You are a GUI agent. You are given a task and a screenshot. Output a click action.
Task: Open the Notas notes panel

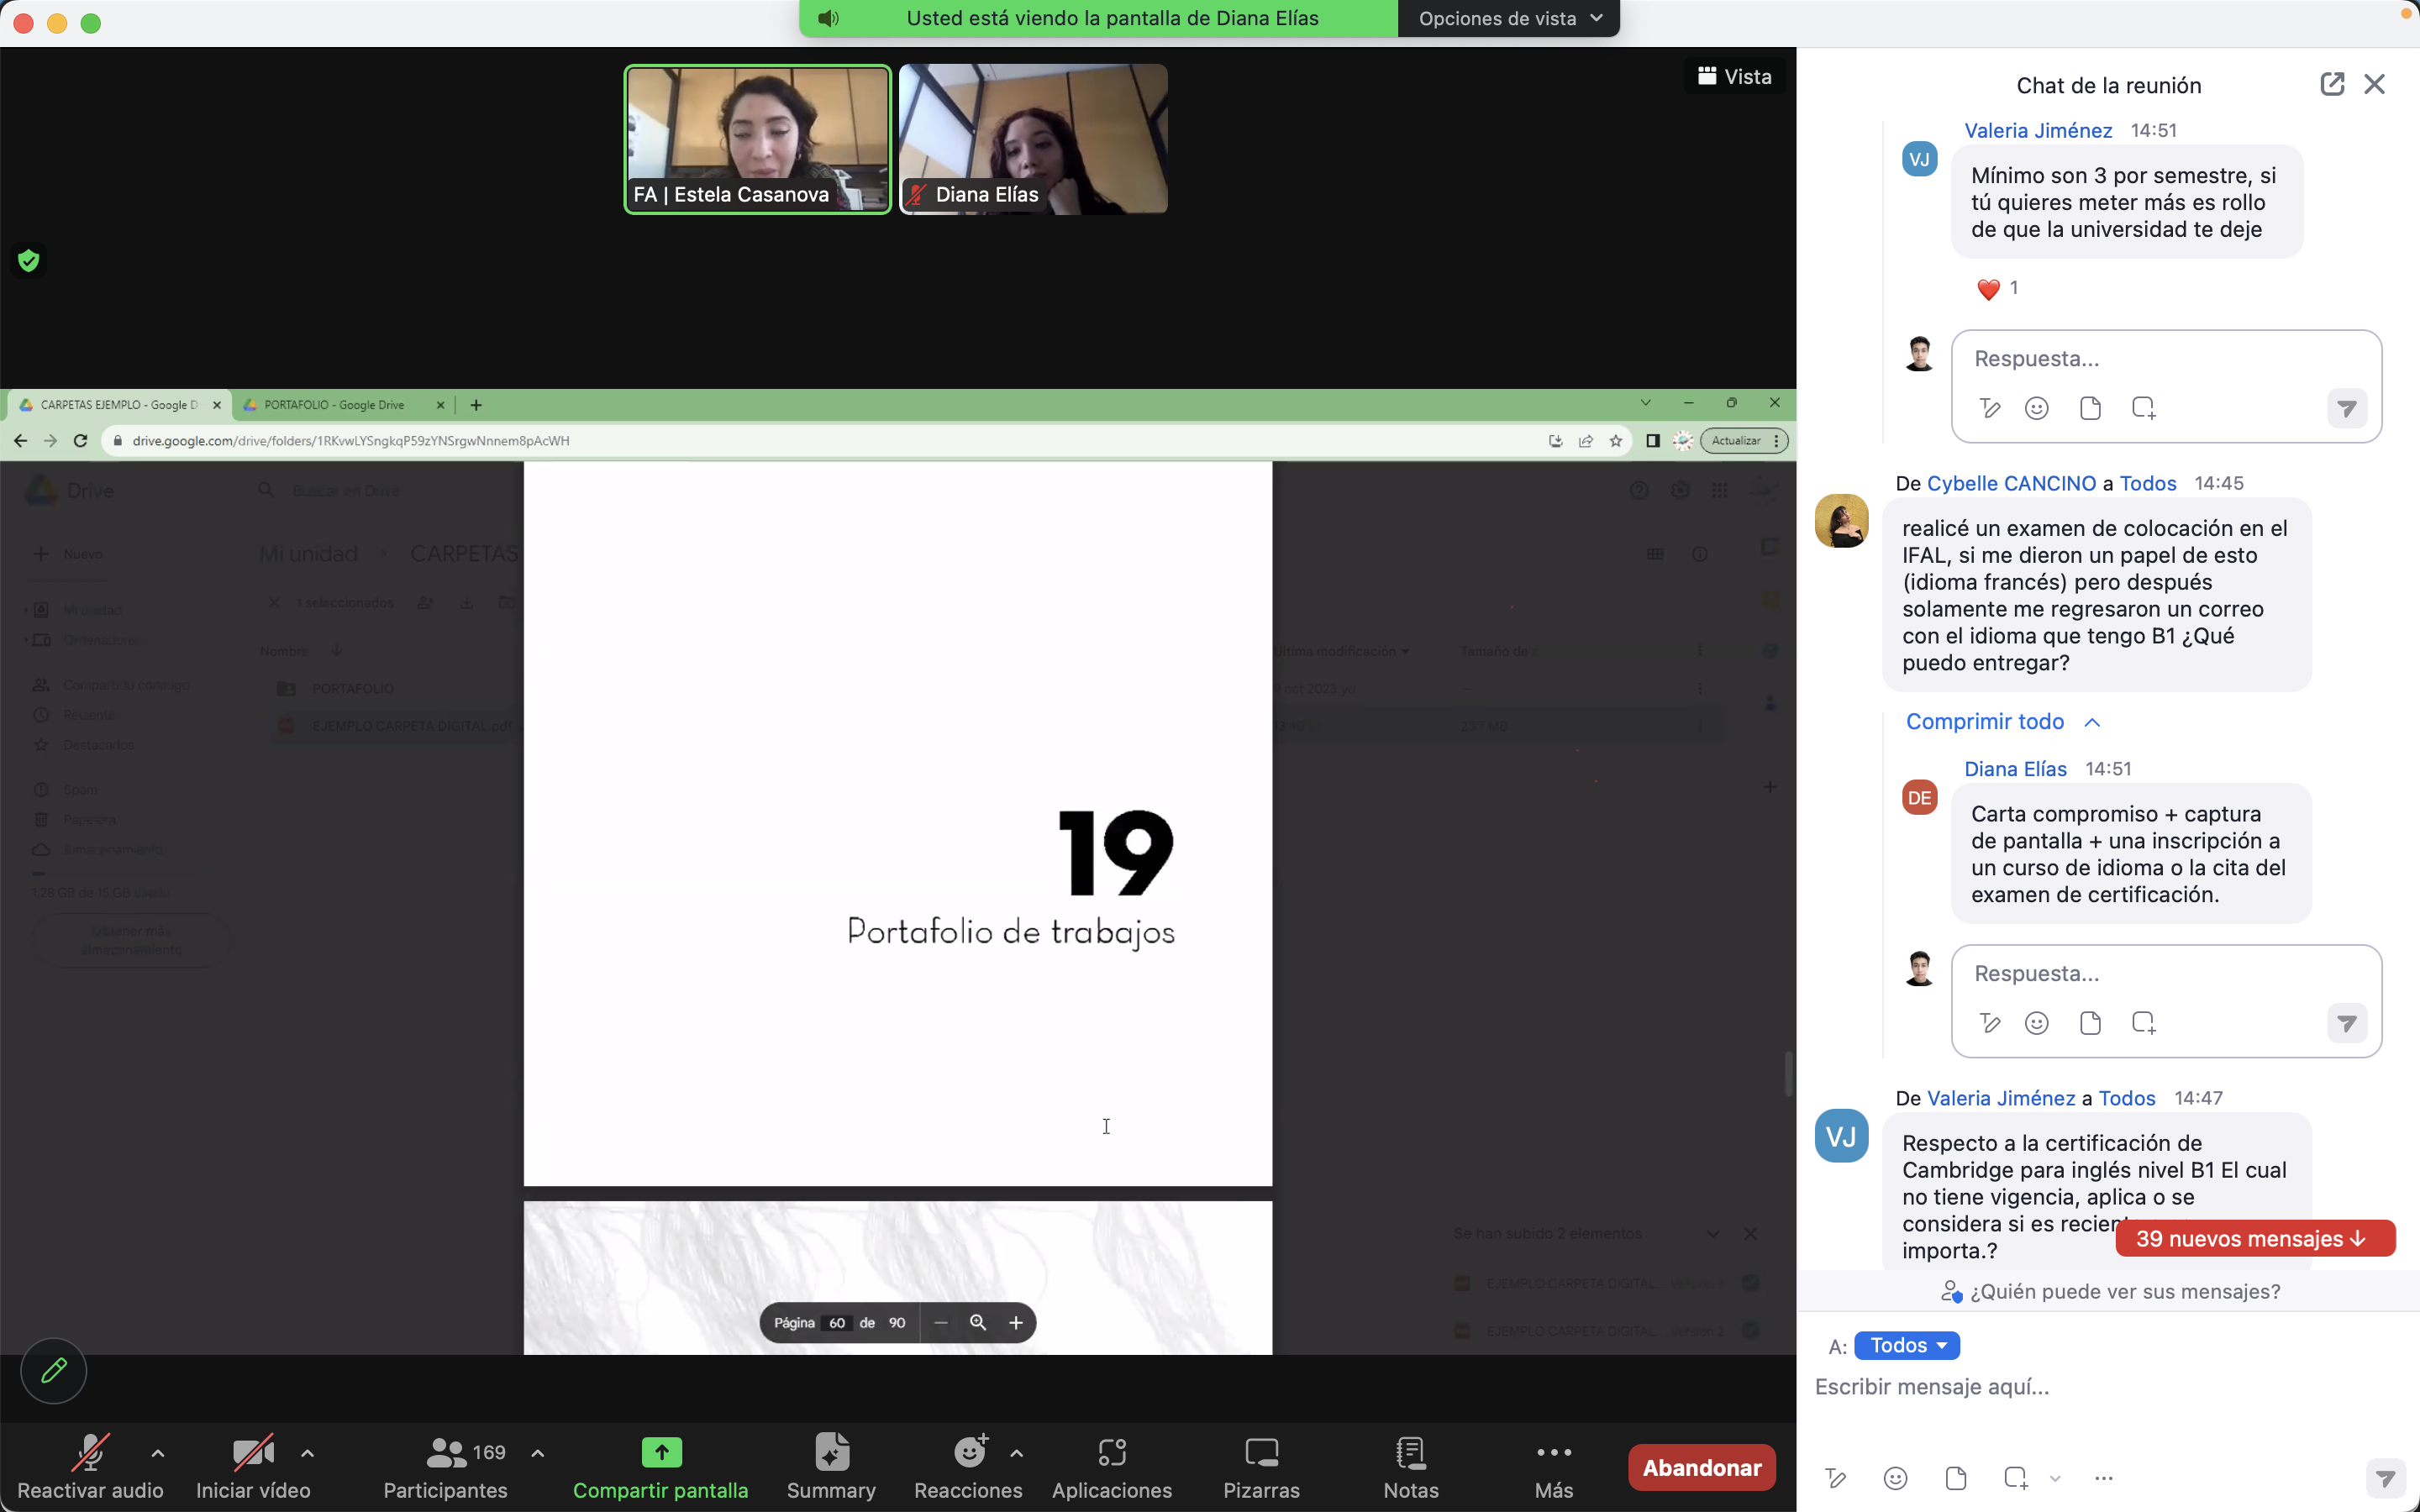(x=1410, y=1465)
